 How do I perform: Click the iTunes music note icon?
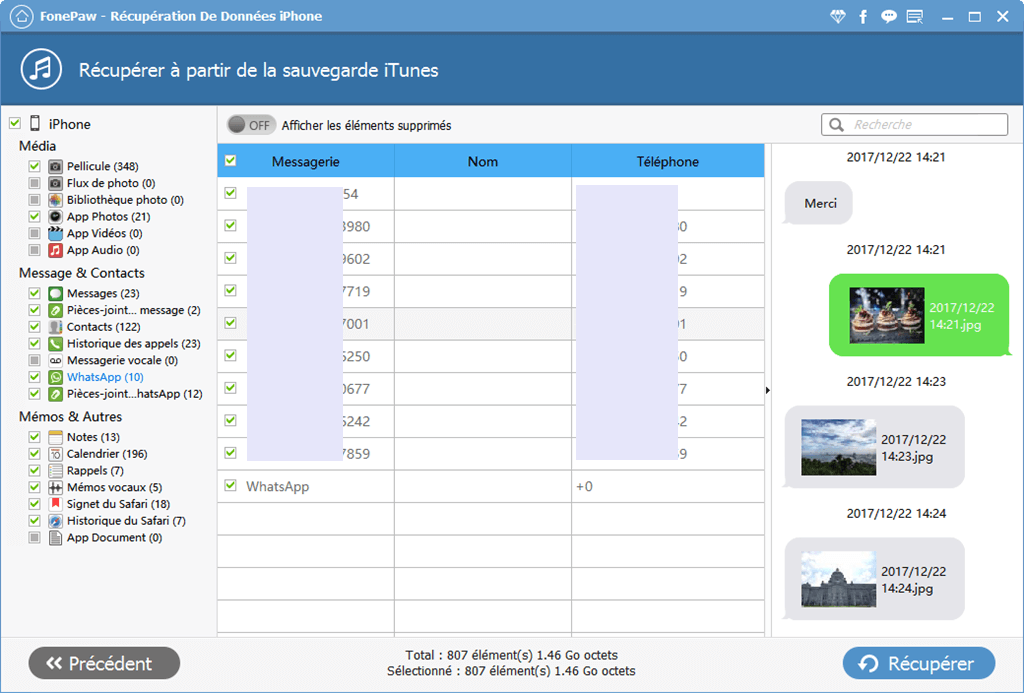point(41,69)
